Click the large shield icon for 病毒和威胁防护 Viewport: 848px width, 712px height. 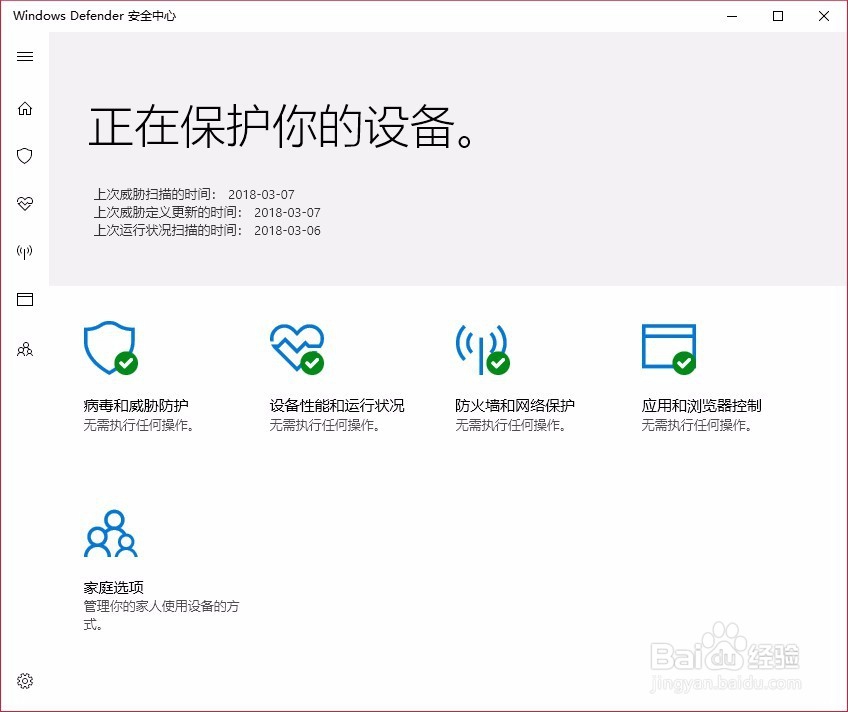(x=111, y=348)
